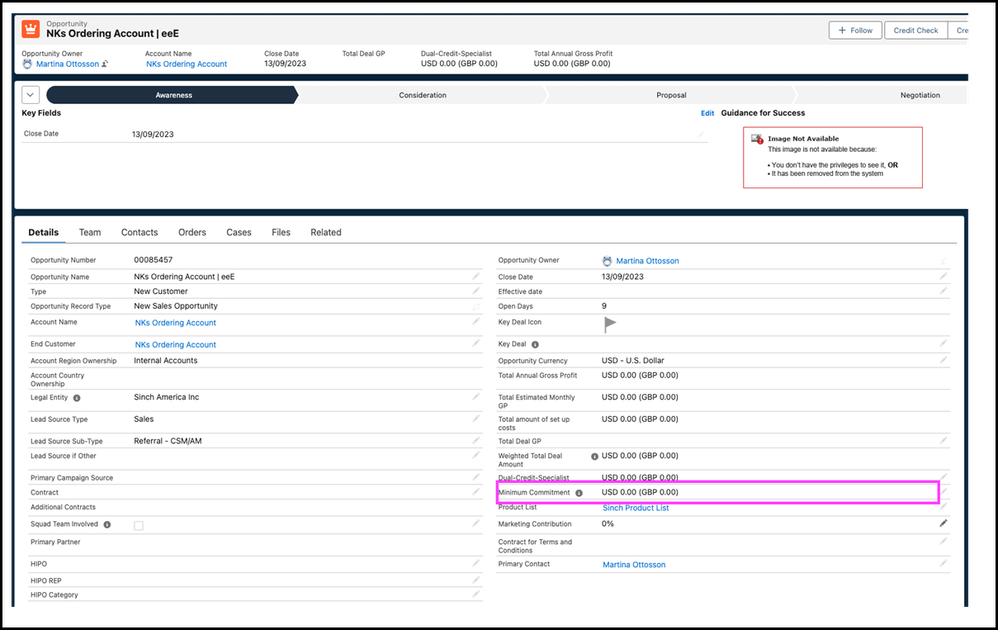998x630 pixels.
Task: Click the edit pencil on the Account Name row
Action: click(x=475, y=322)
